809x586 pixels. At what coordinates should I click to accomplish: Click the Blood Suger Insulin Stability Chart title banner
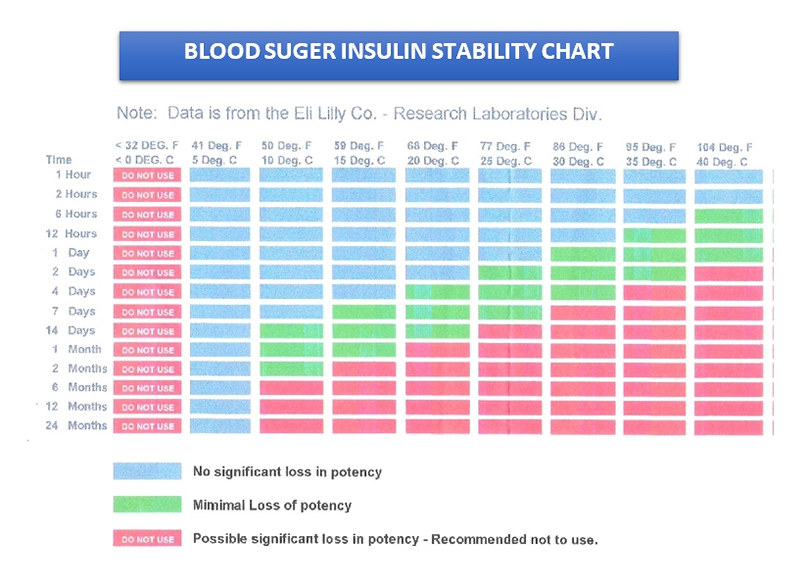pyautogui.click(x=399, y=56)
